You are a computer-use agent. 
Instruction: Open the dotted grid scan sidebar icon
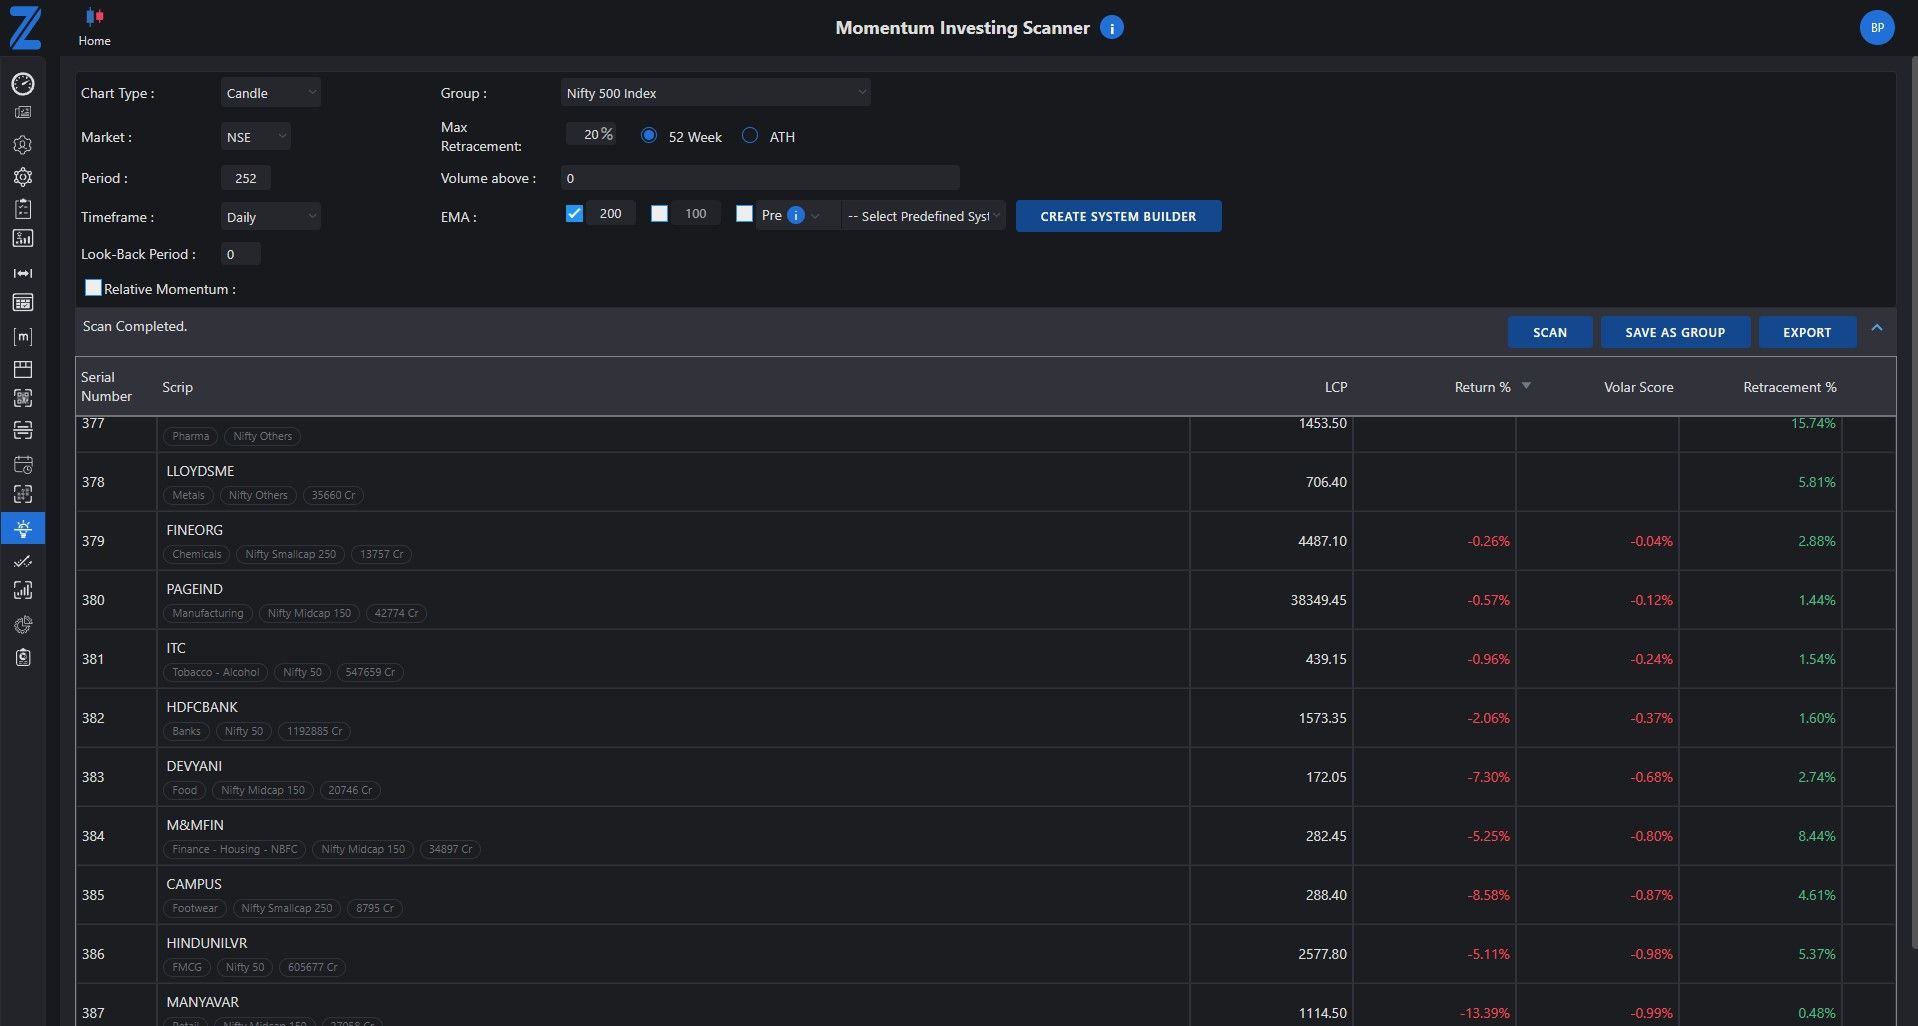pyautogui.click(x=23, y=494)
